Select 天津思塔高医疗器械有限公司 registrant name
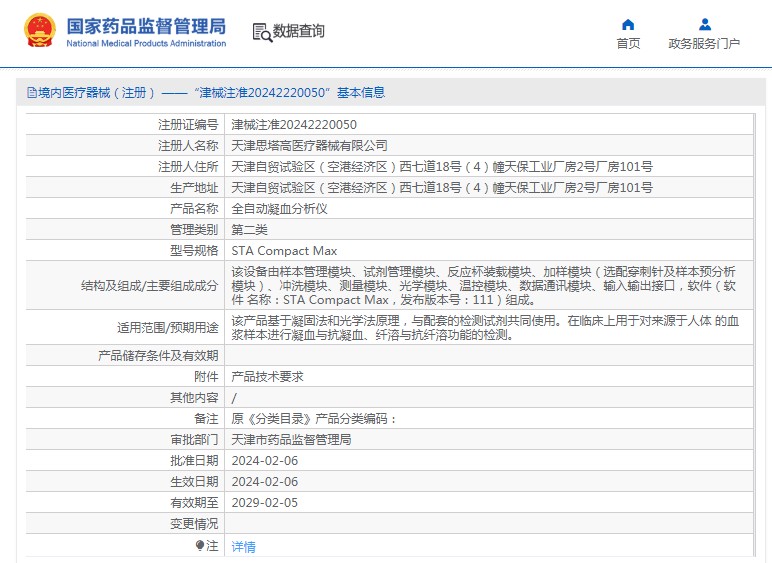Screen dimensions: 772x563 309,146
